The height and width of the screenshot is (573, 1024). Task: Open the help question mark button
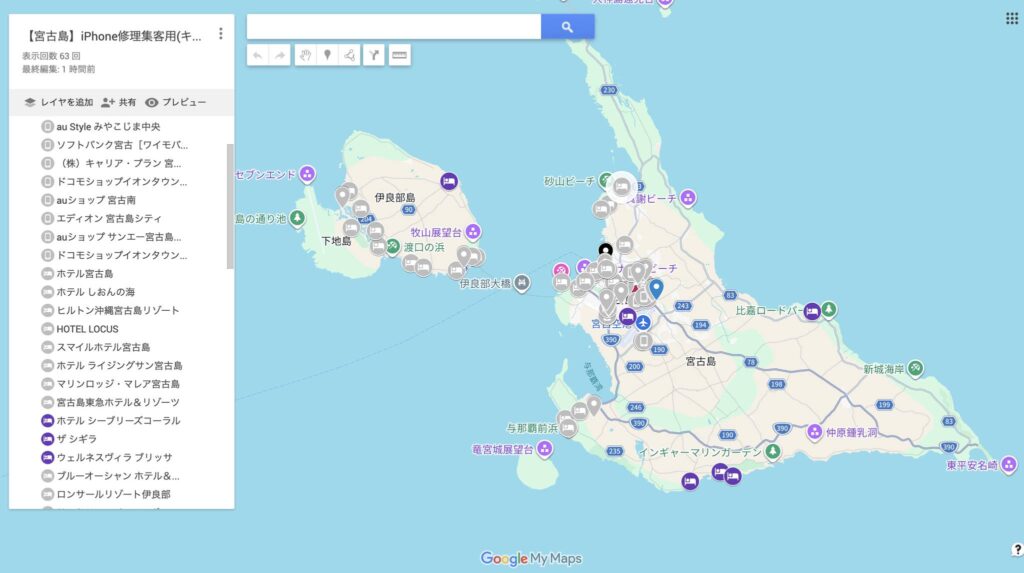point(1017,549)
